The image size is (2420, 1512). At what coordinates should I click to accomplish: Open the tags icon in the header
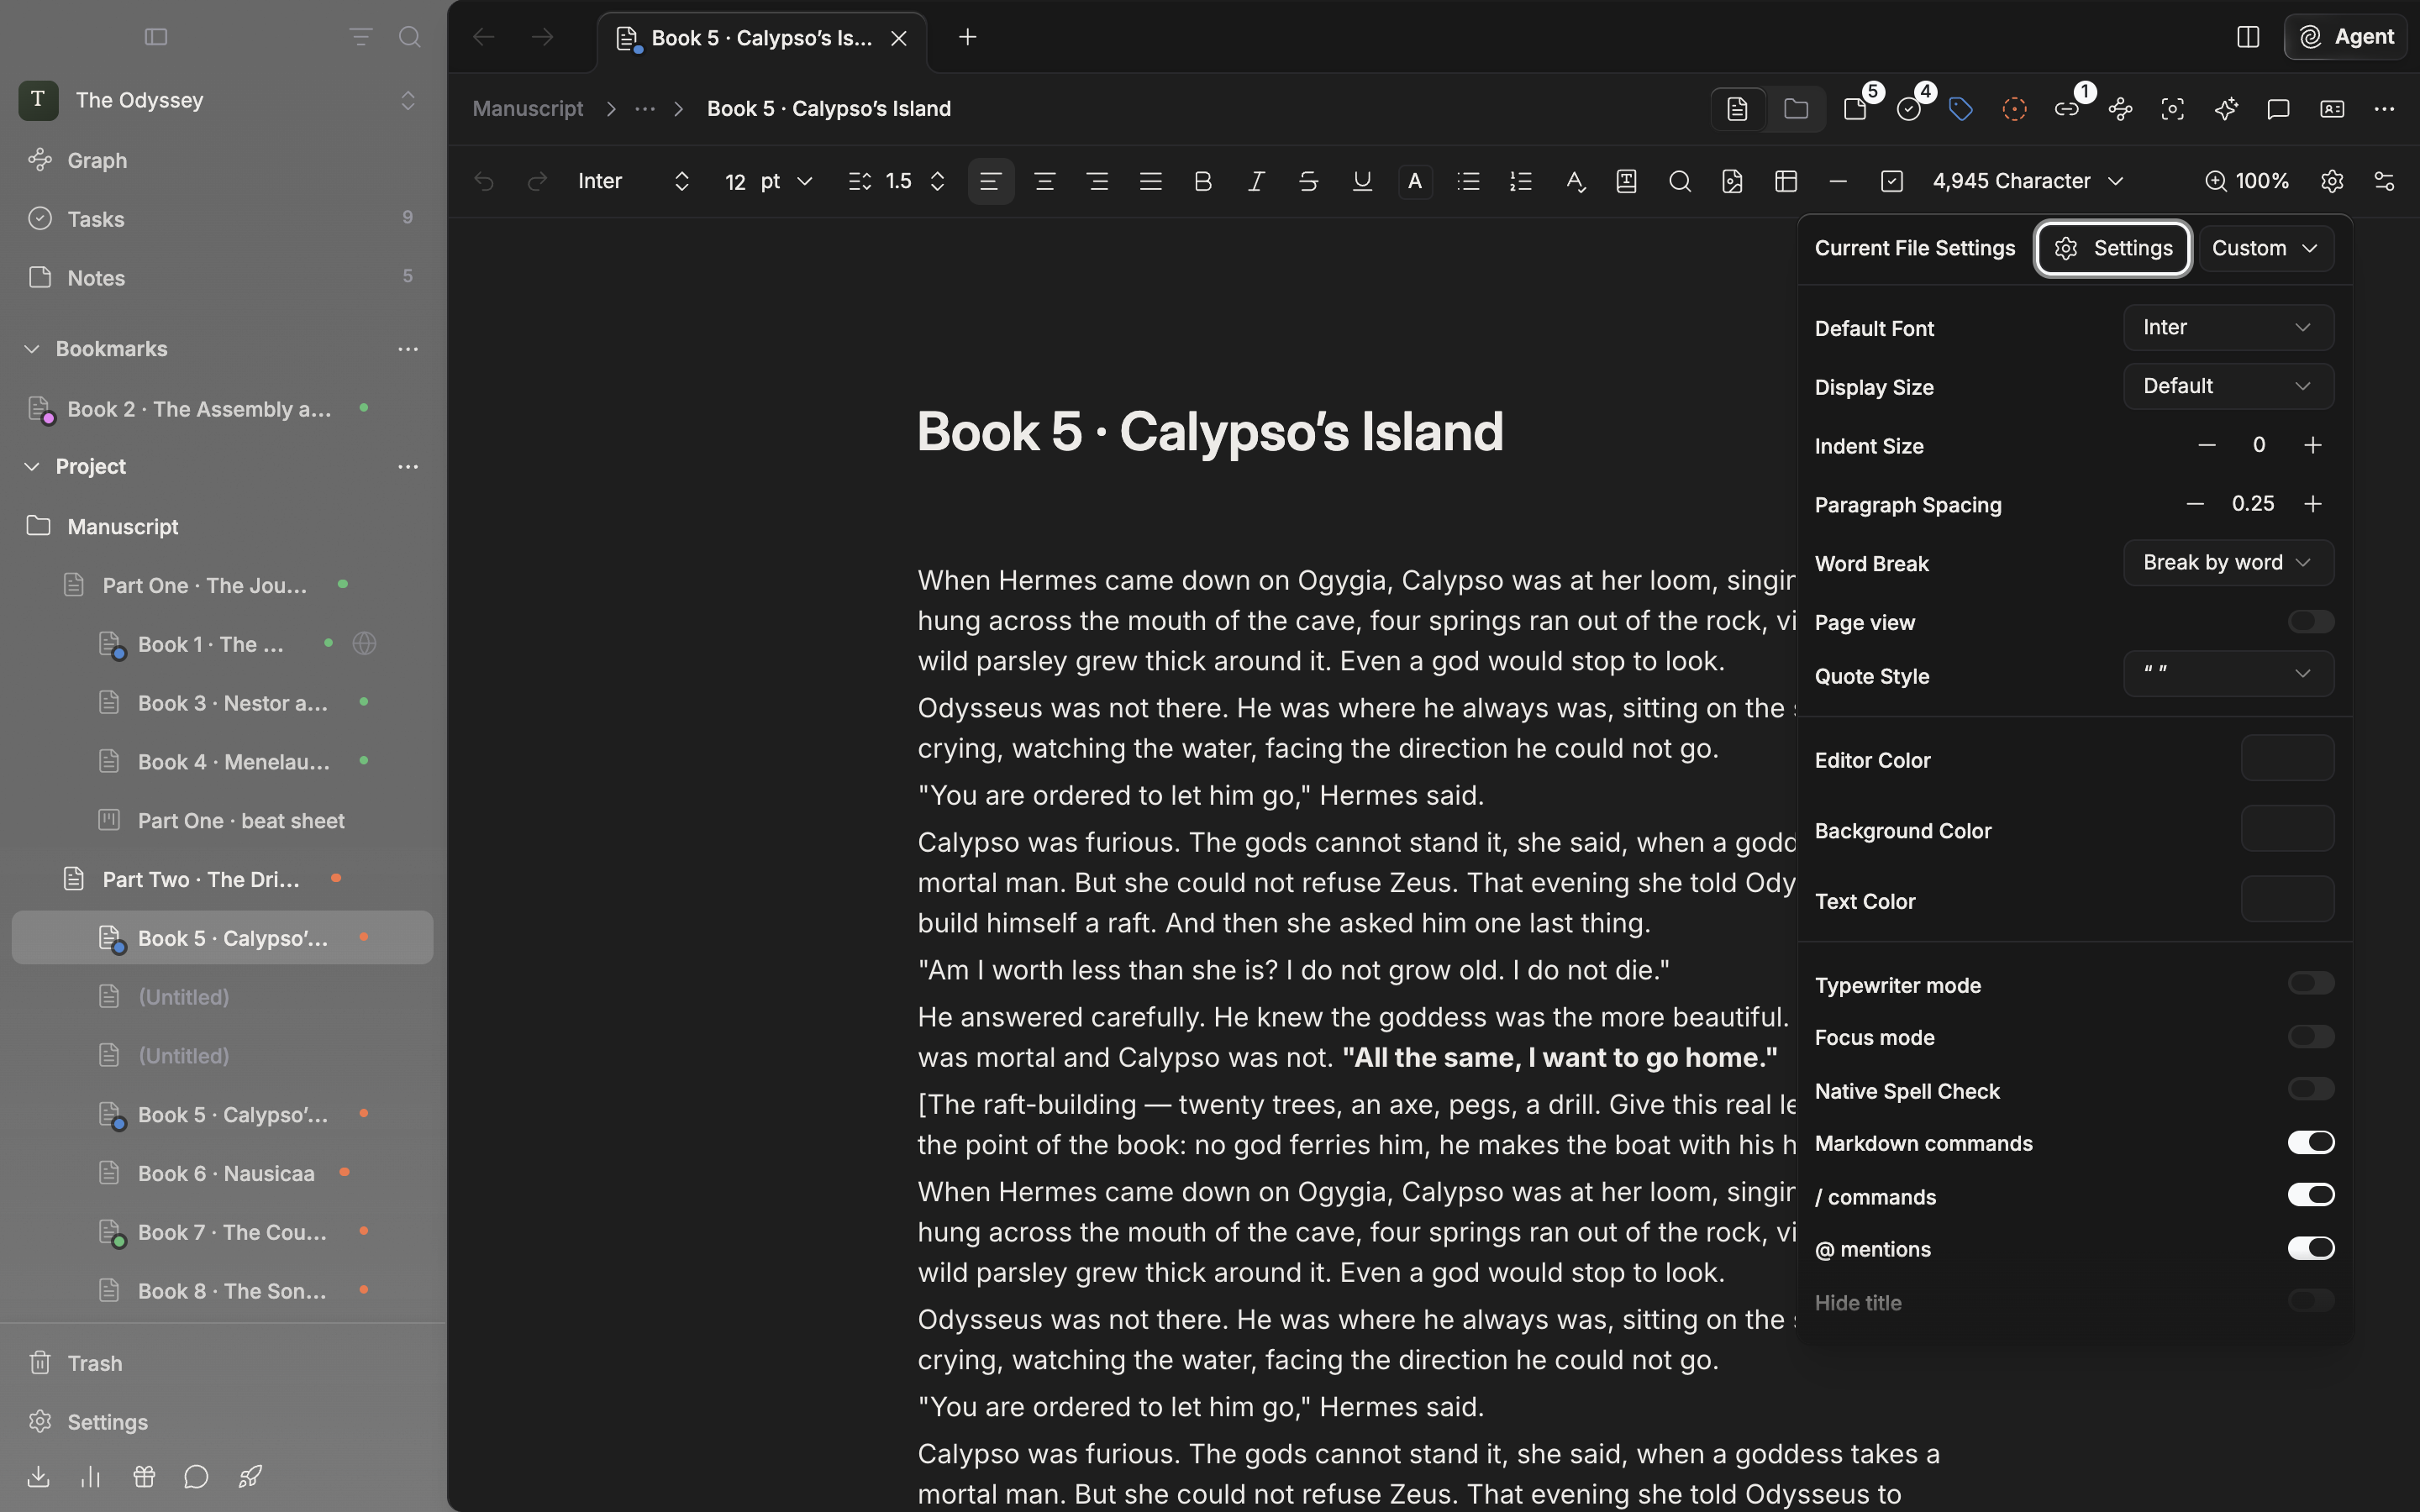1961,109
